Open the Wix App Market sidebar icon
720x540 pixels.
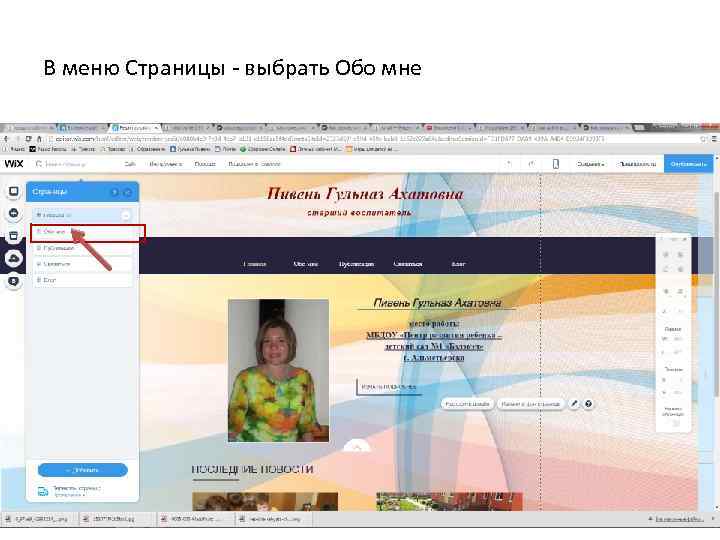point(13,236)
